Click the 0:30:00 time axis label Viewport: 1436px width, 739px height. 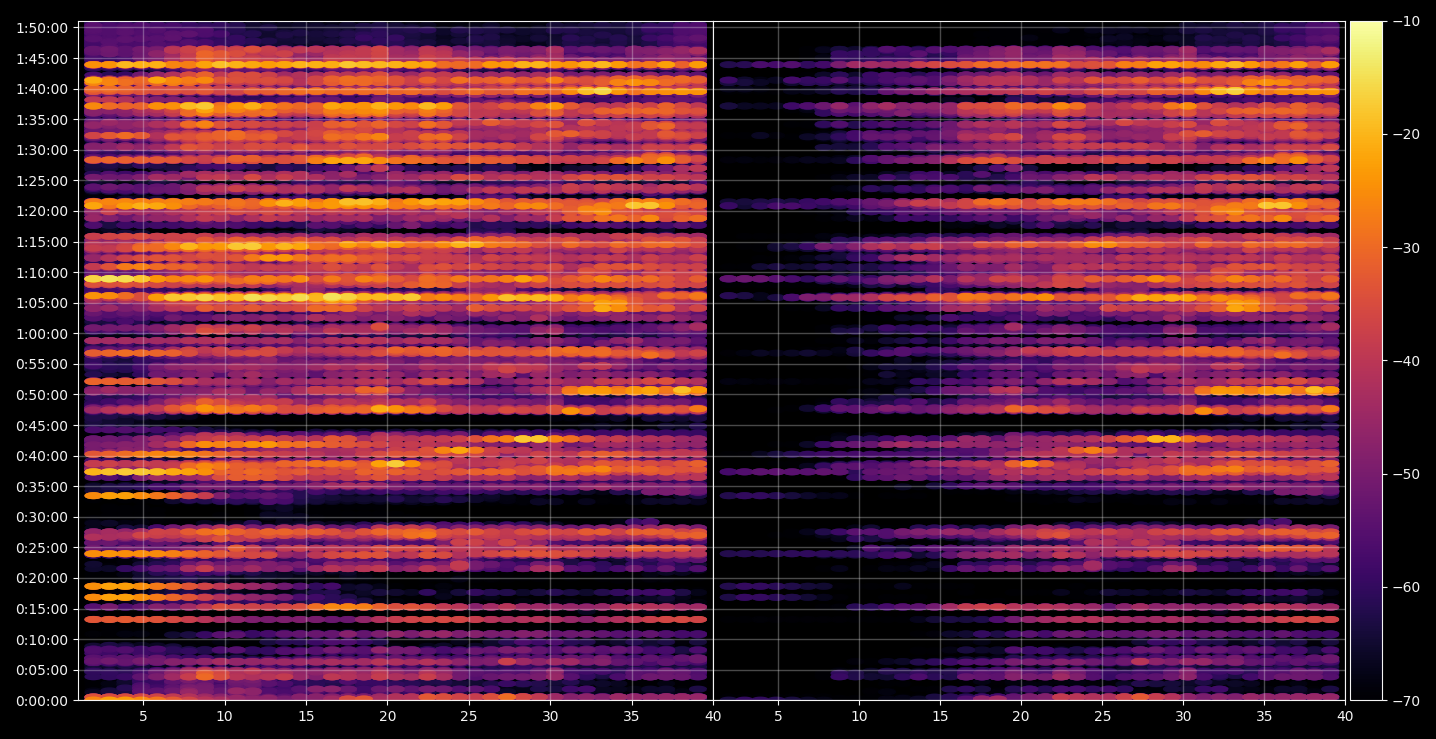coord(42,517)
